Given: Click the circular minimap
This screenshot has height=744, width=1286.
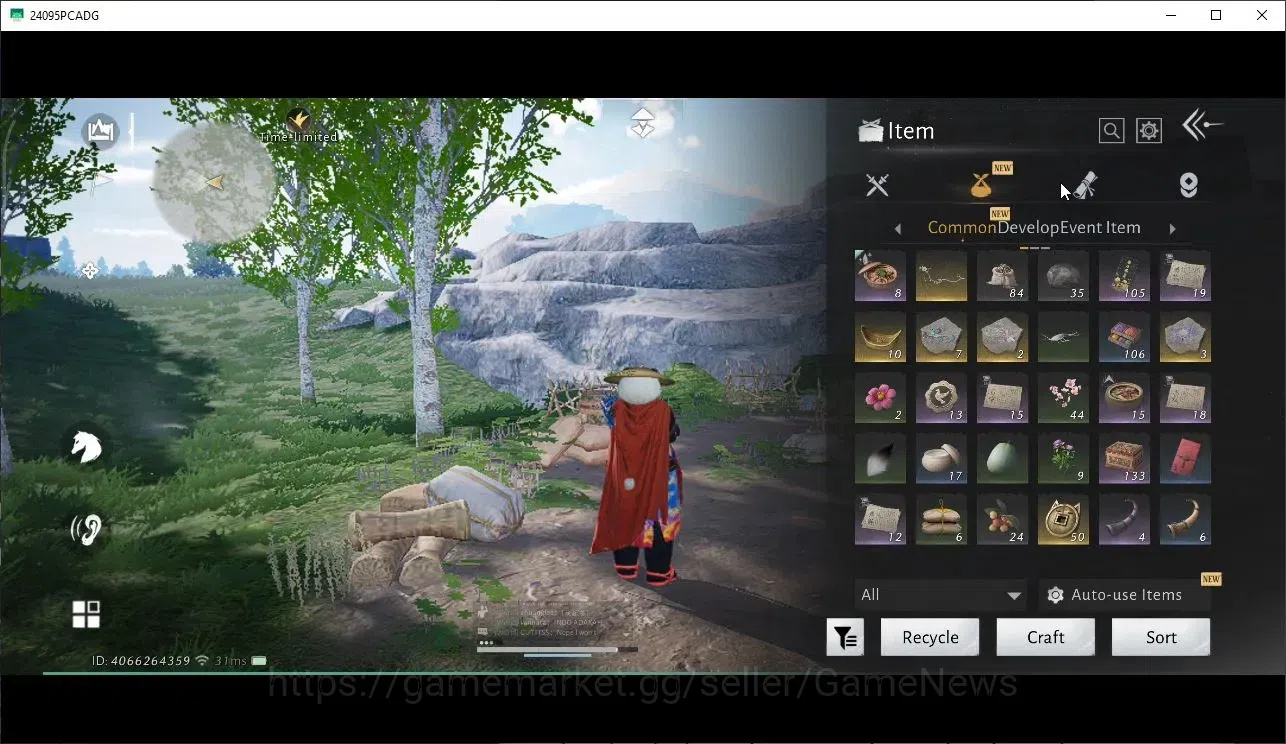Looking at the screenshot, I should 214,182.
